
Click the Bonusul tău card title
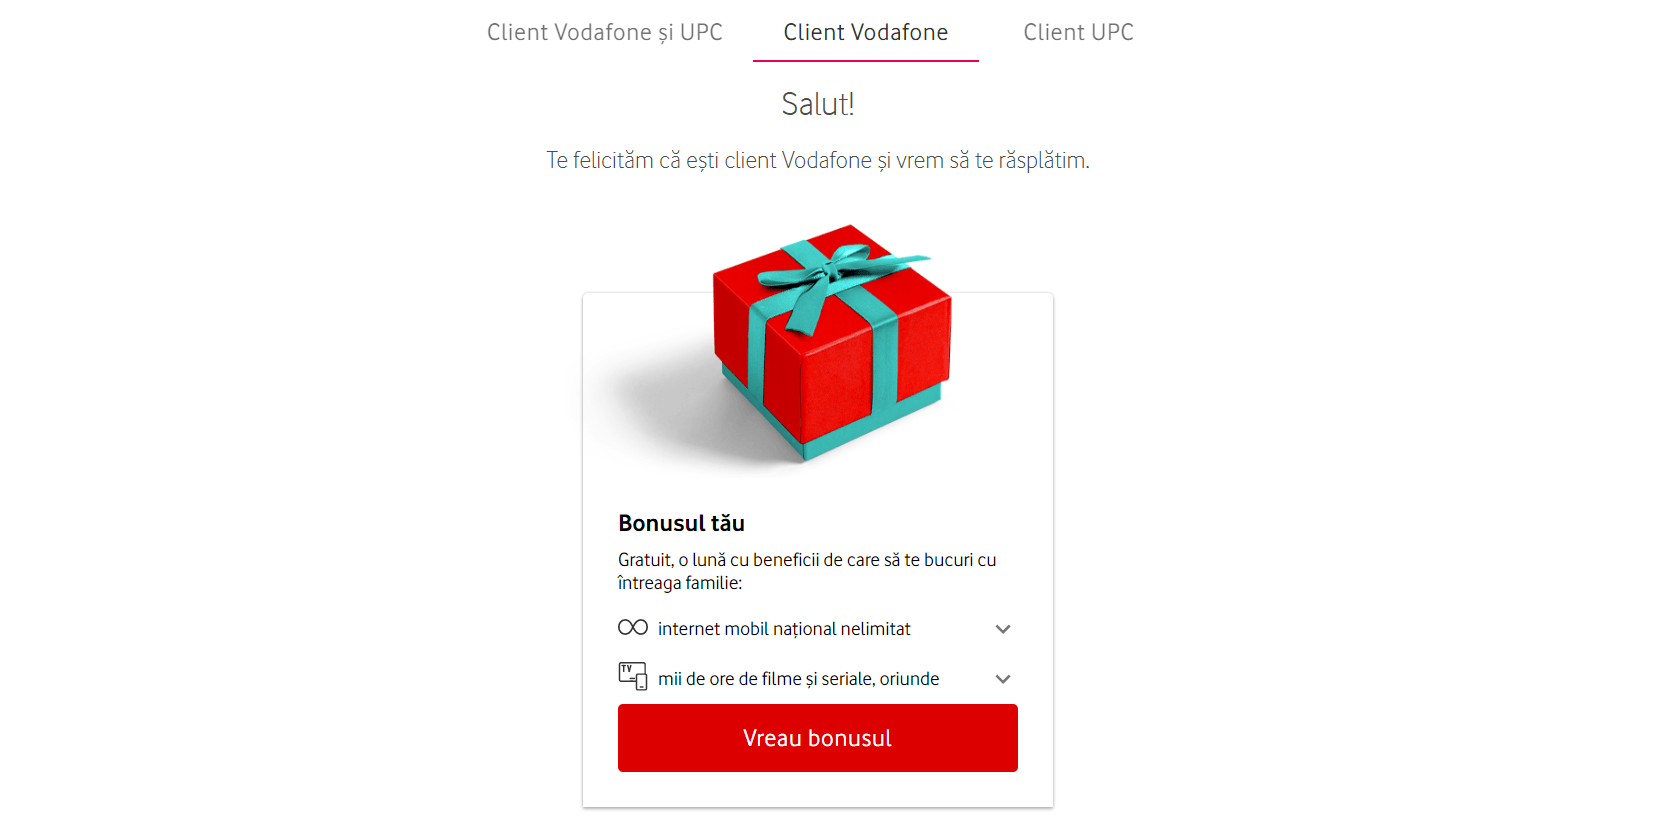pos(681,523)
